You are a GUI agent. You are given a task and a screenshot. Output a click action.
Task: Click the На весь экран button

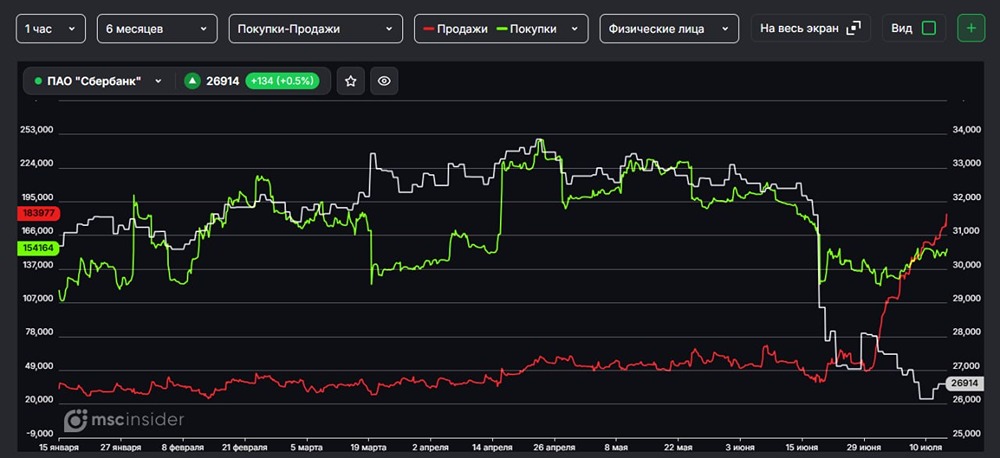pos(811,28)
